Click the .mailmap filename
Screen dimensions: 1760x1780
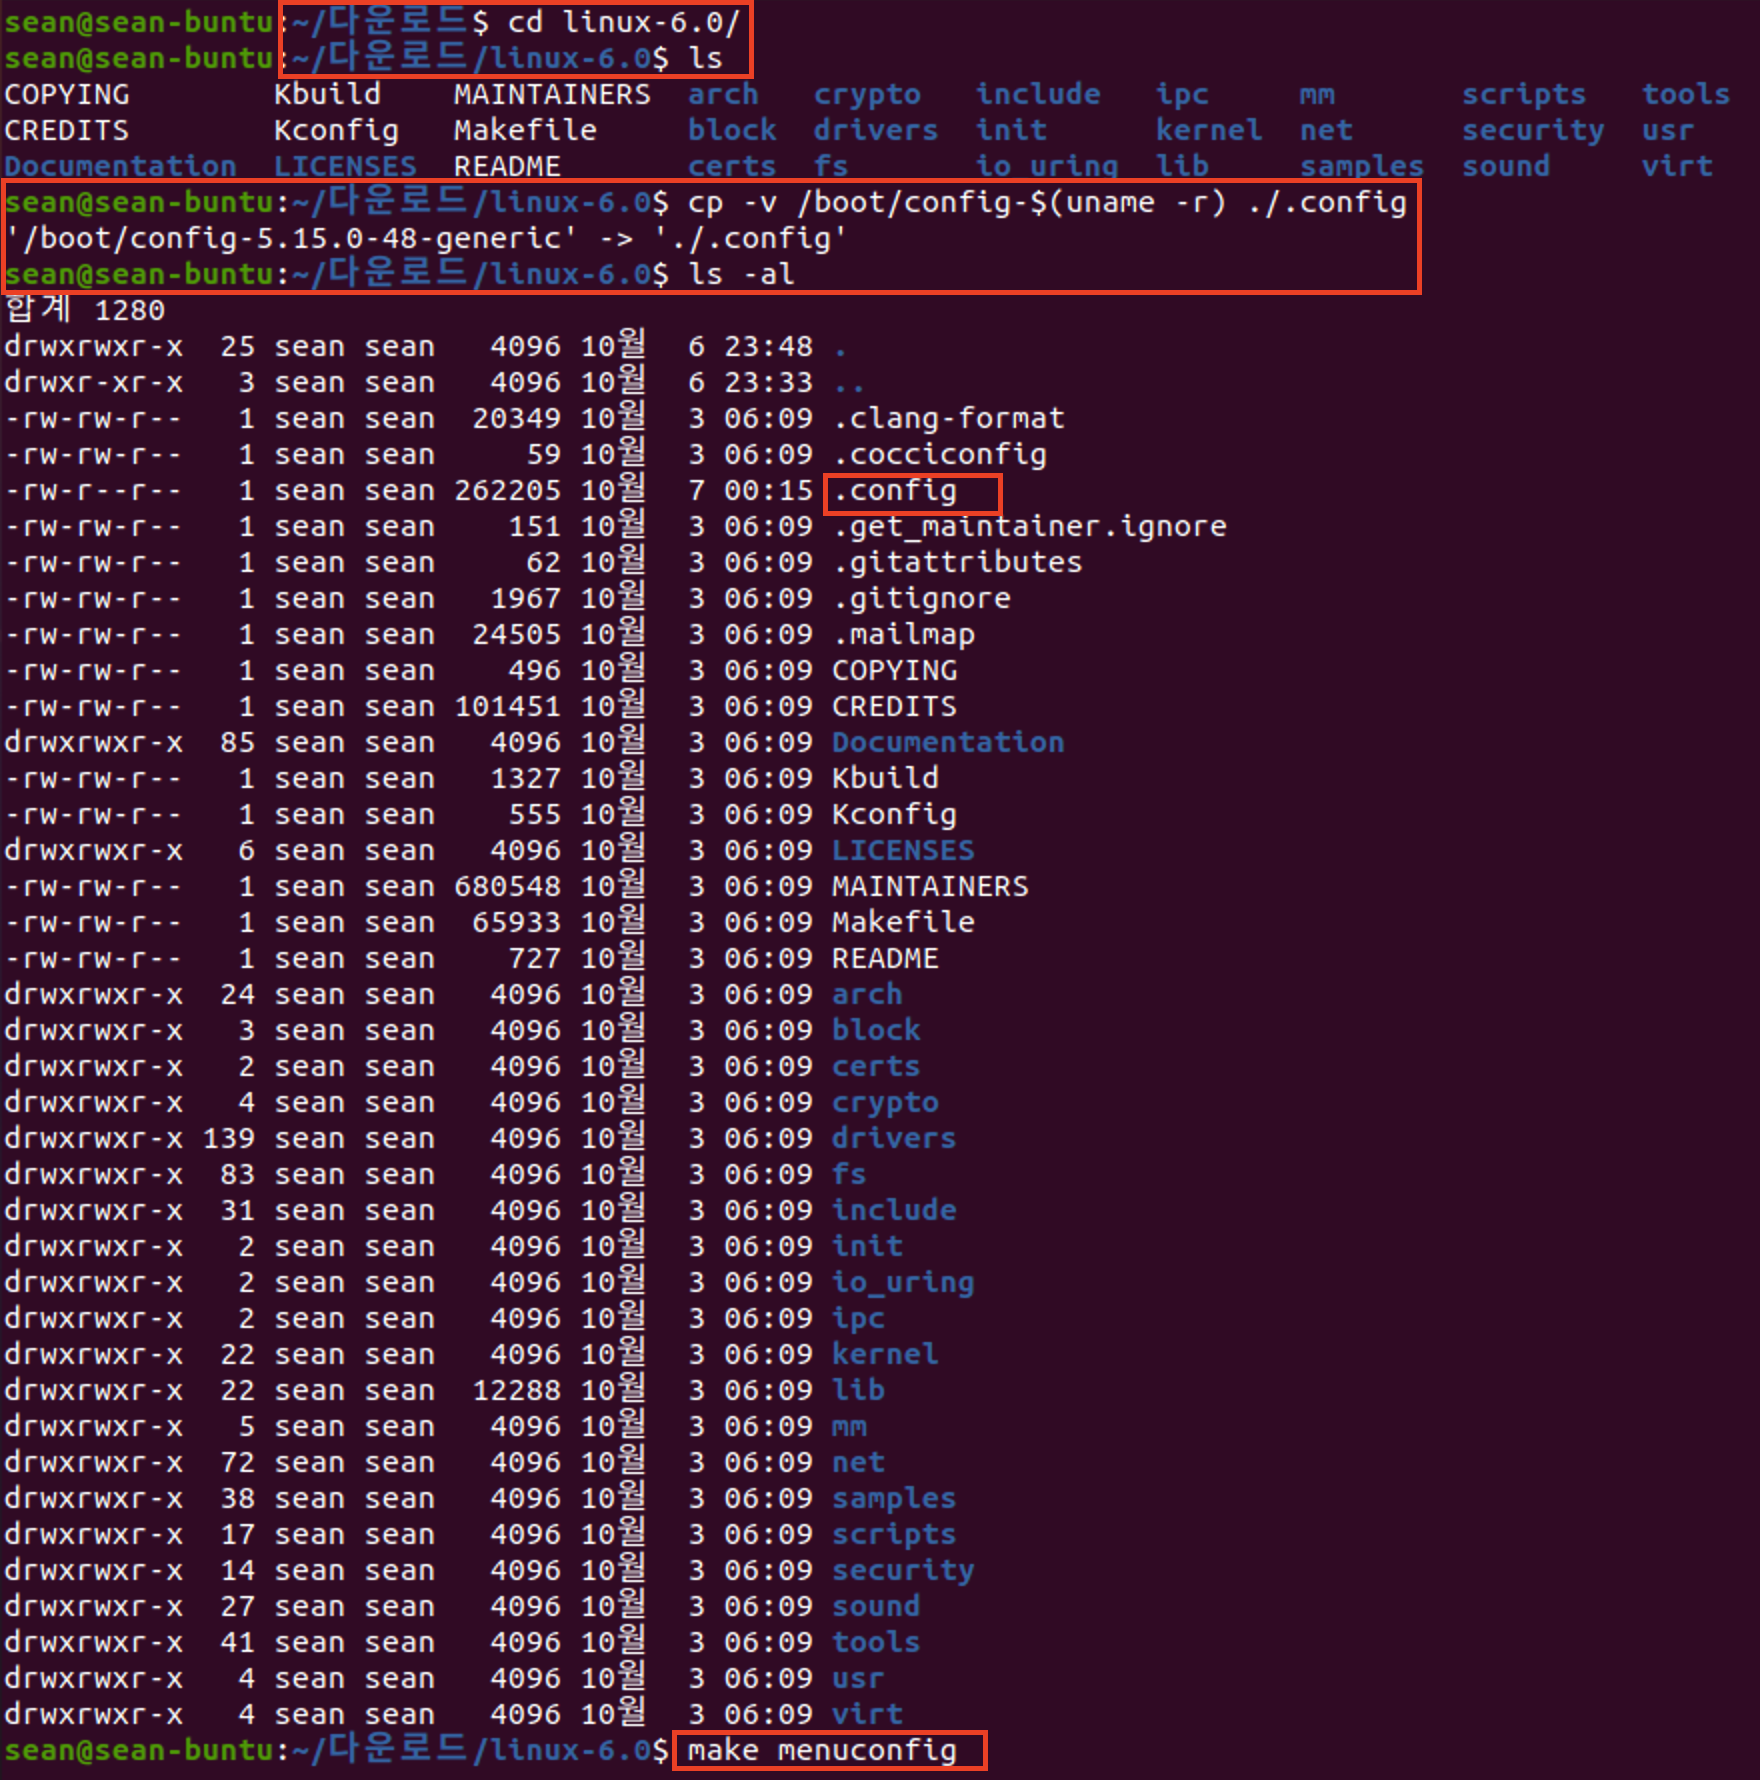tap(904, 635)
